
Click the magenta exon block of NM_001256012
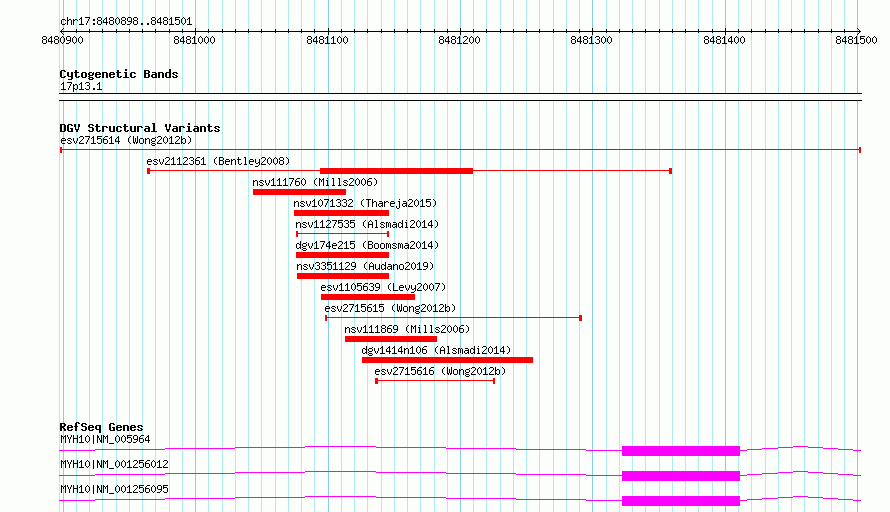point(681,476)
